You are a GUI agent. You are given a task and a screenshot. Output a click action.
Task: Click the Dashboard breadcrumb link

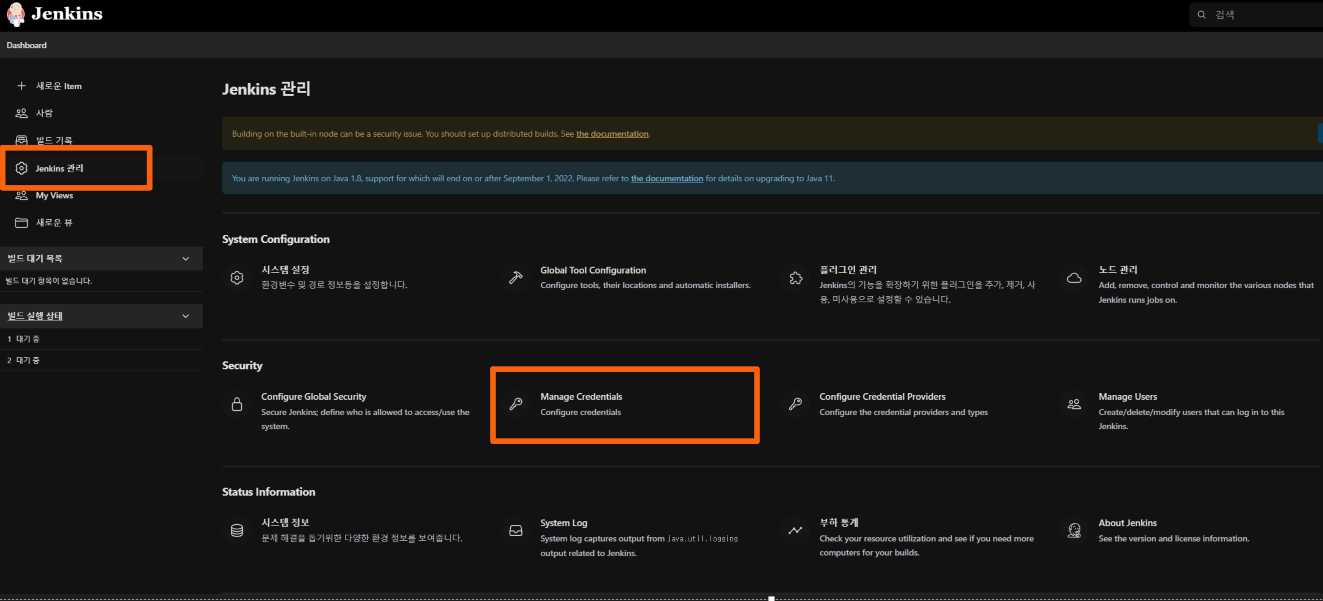coord(26,45)
